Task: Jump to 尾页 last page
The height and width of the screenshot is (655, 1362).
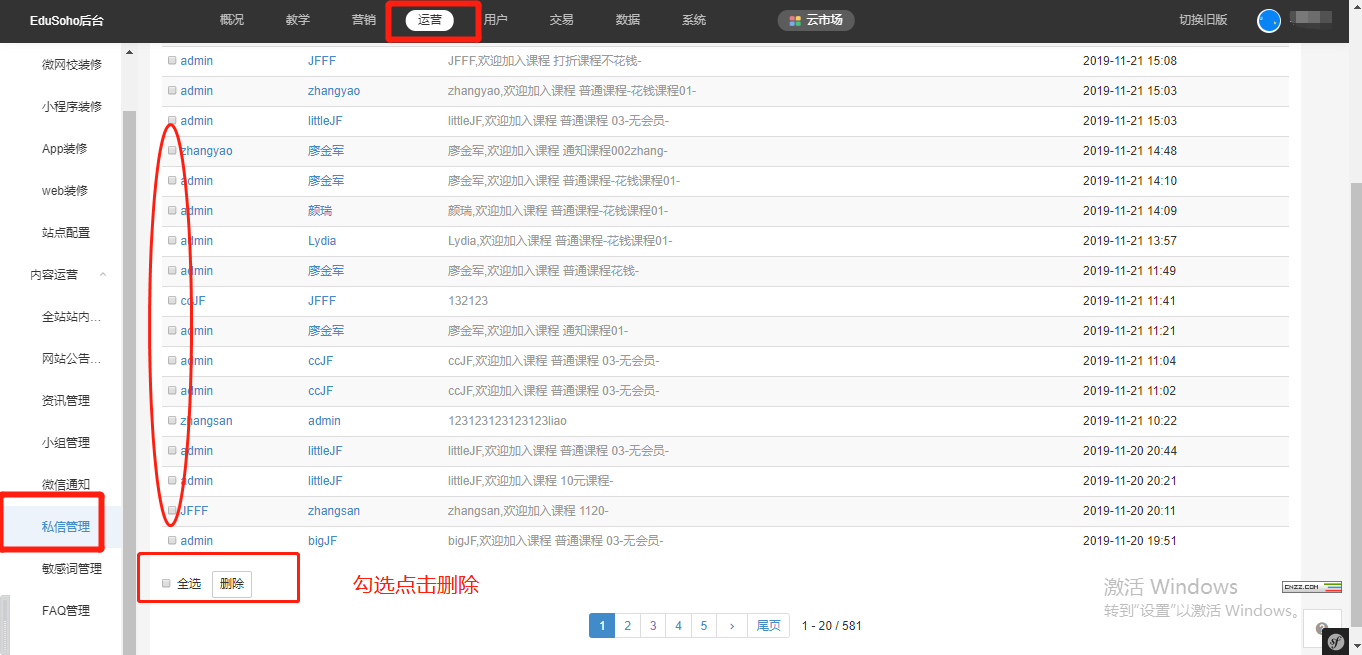Action: click(x=768, y=626)
